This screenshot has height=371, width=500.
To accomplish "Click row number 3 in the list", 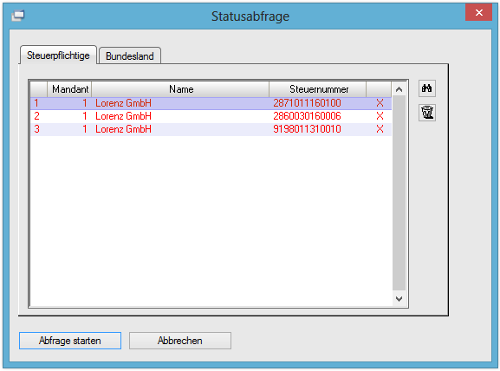I will click(x=37, y=129).
